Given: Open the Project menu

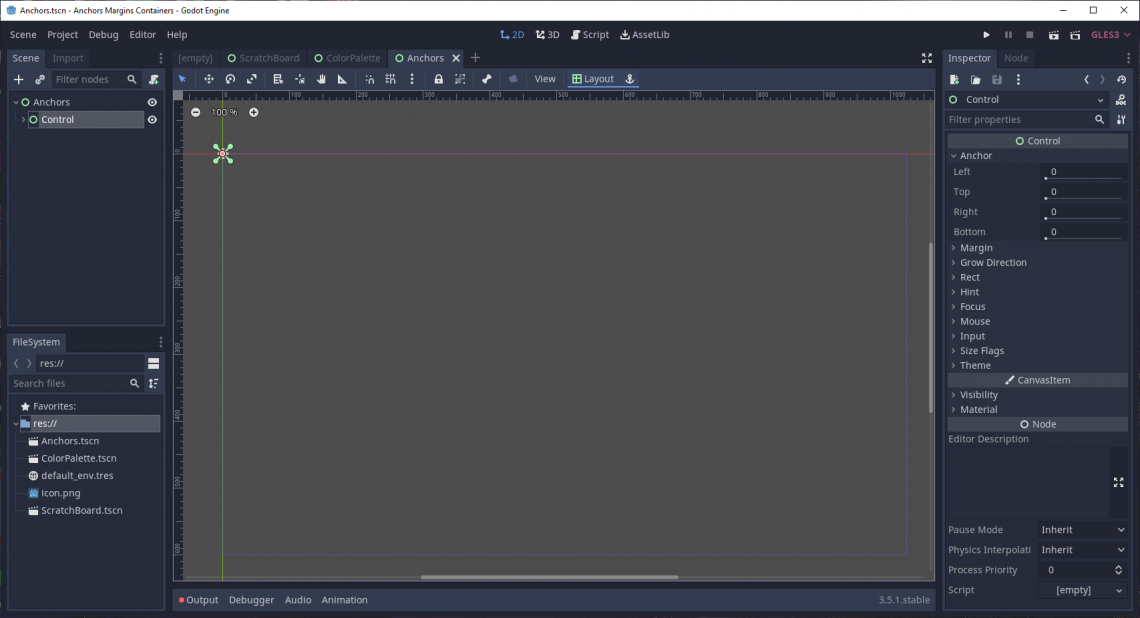Looking at the screenshot, I should (x=62, y=34).
